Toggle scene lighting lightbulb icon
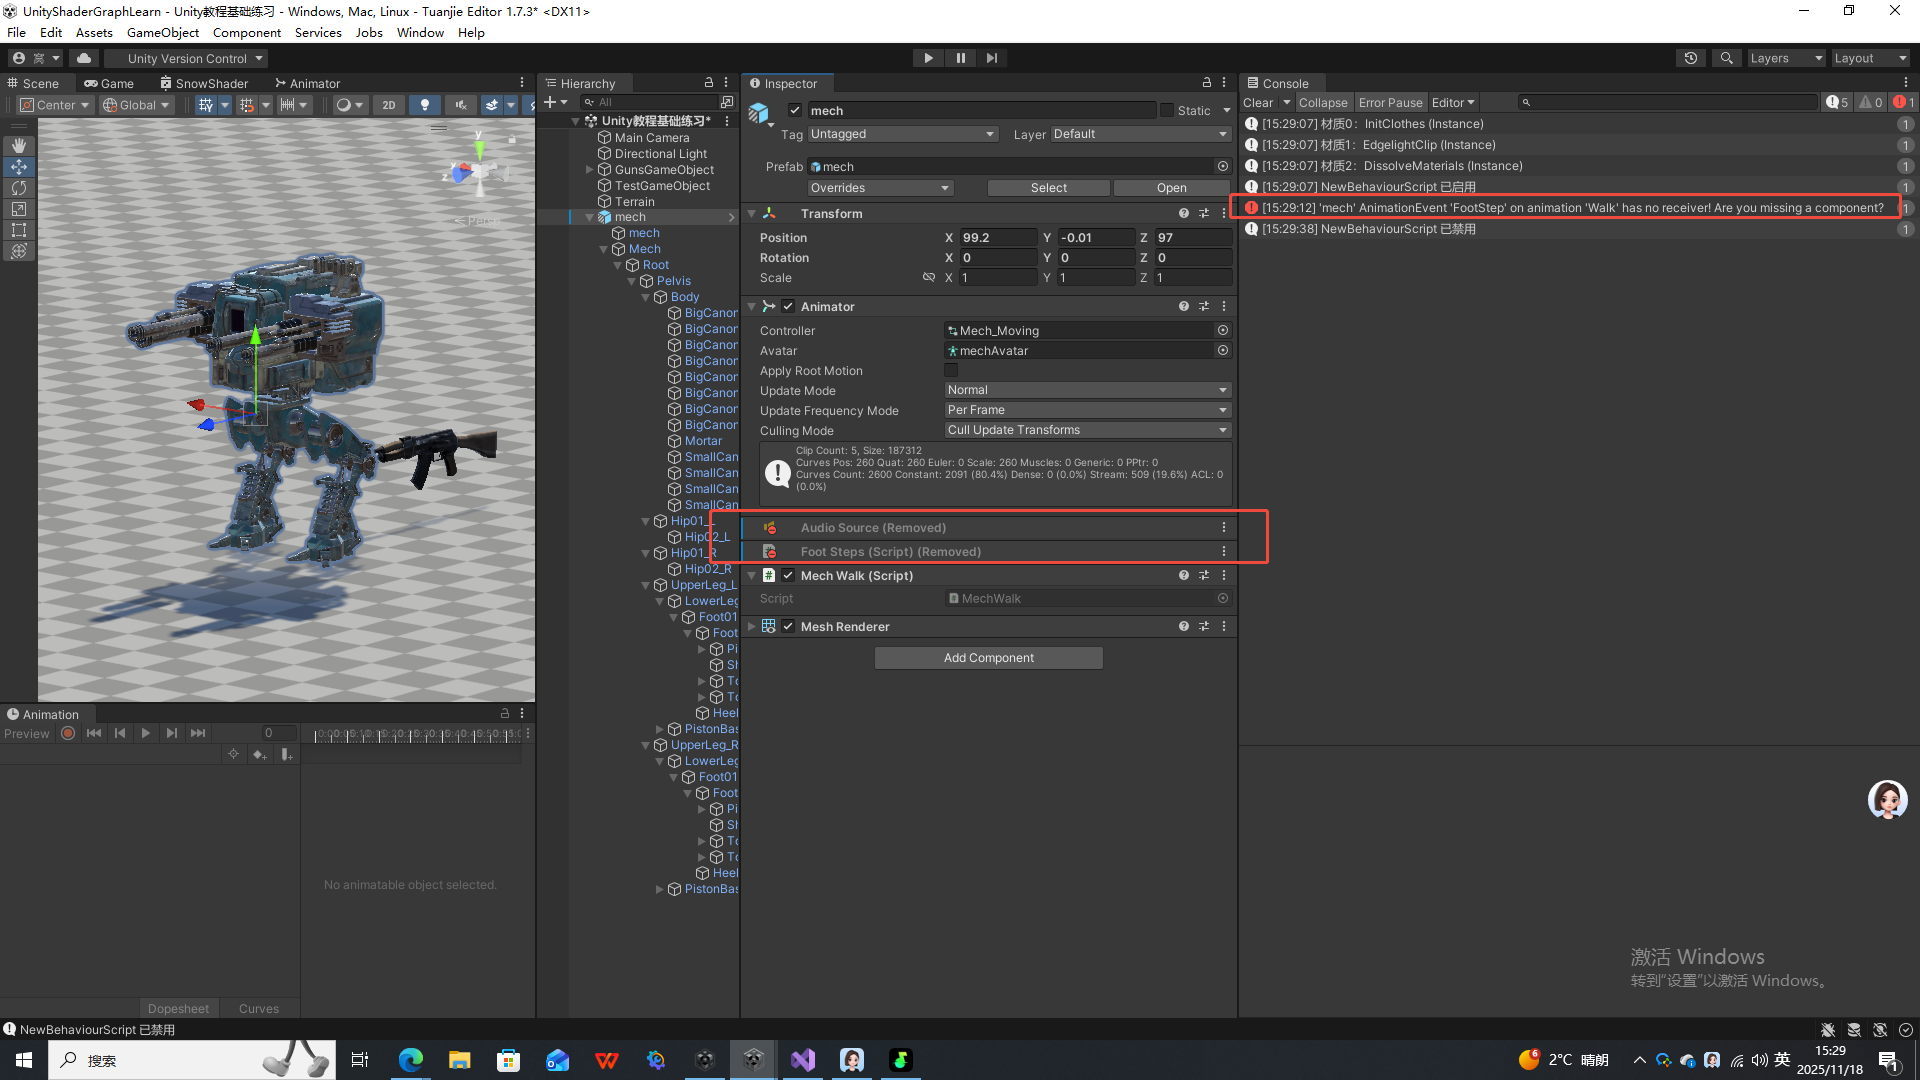The width and height of the screenshot is (1920, 1080). [425, 105]
